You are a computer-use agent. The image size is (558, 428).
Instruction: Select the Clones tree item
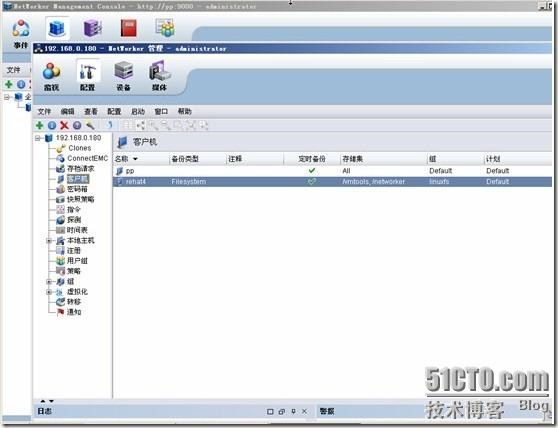coord(79,148)
